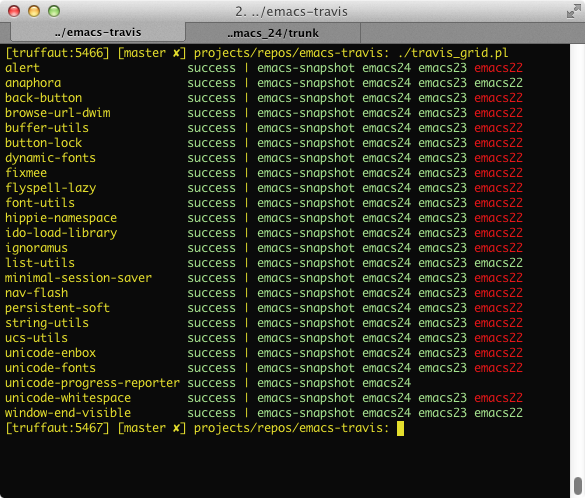Click the [truffaut:5467] prompt text
585x498 pixels.
pyautogui.click(x=57, y=428)
